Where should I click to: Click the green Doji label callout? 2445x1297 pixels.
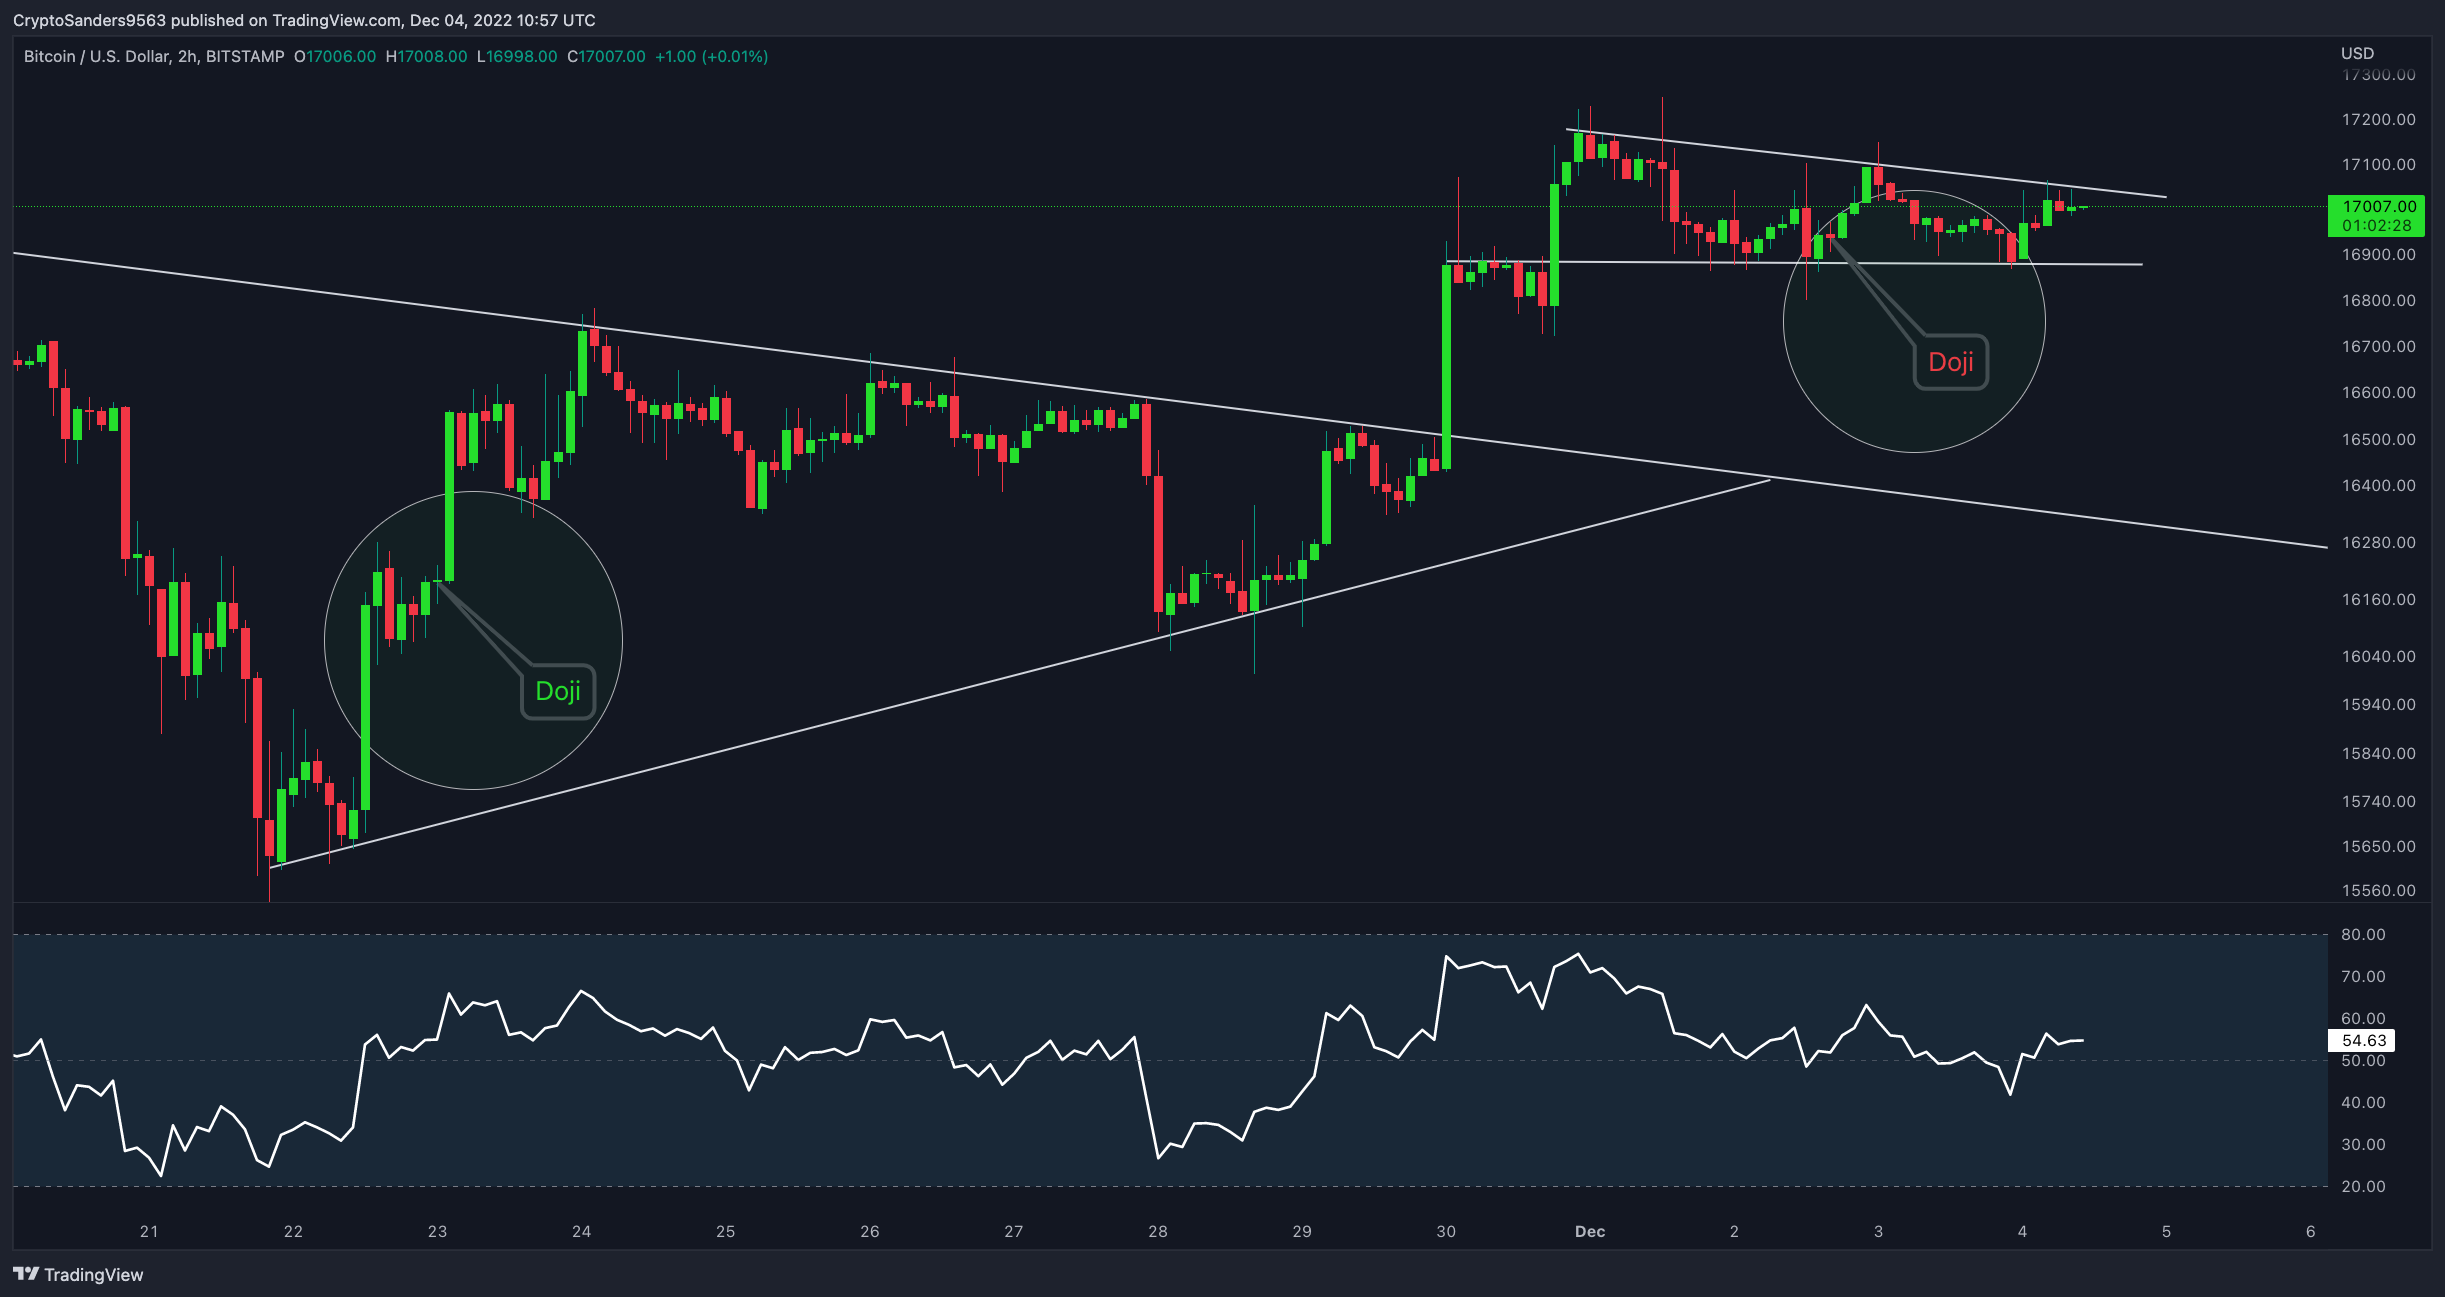pyautogui.click(x=558, y=691)
